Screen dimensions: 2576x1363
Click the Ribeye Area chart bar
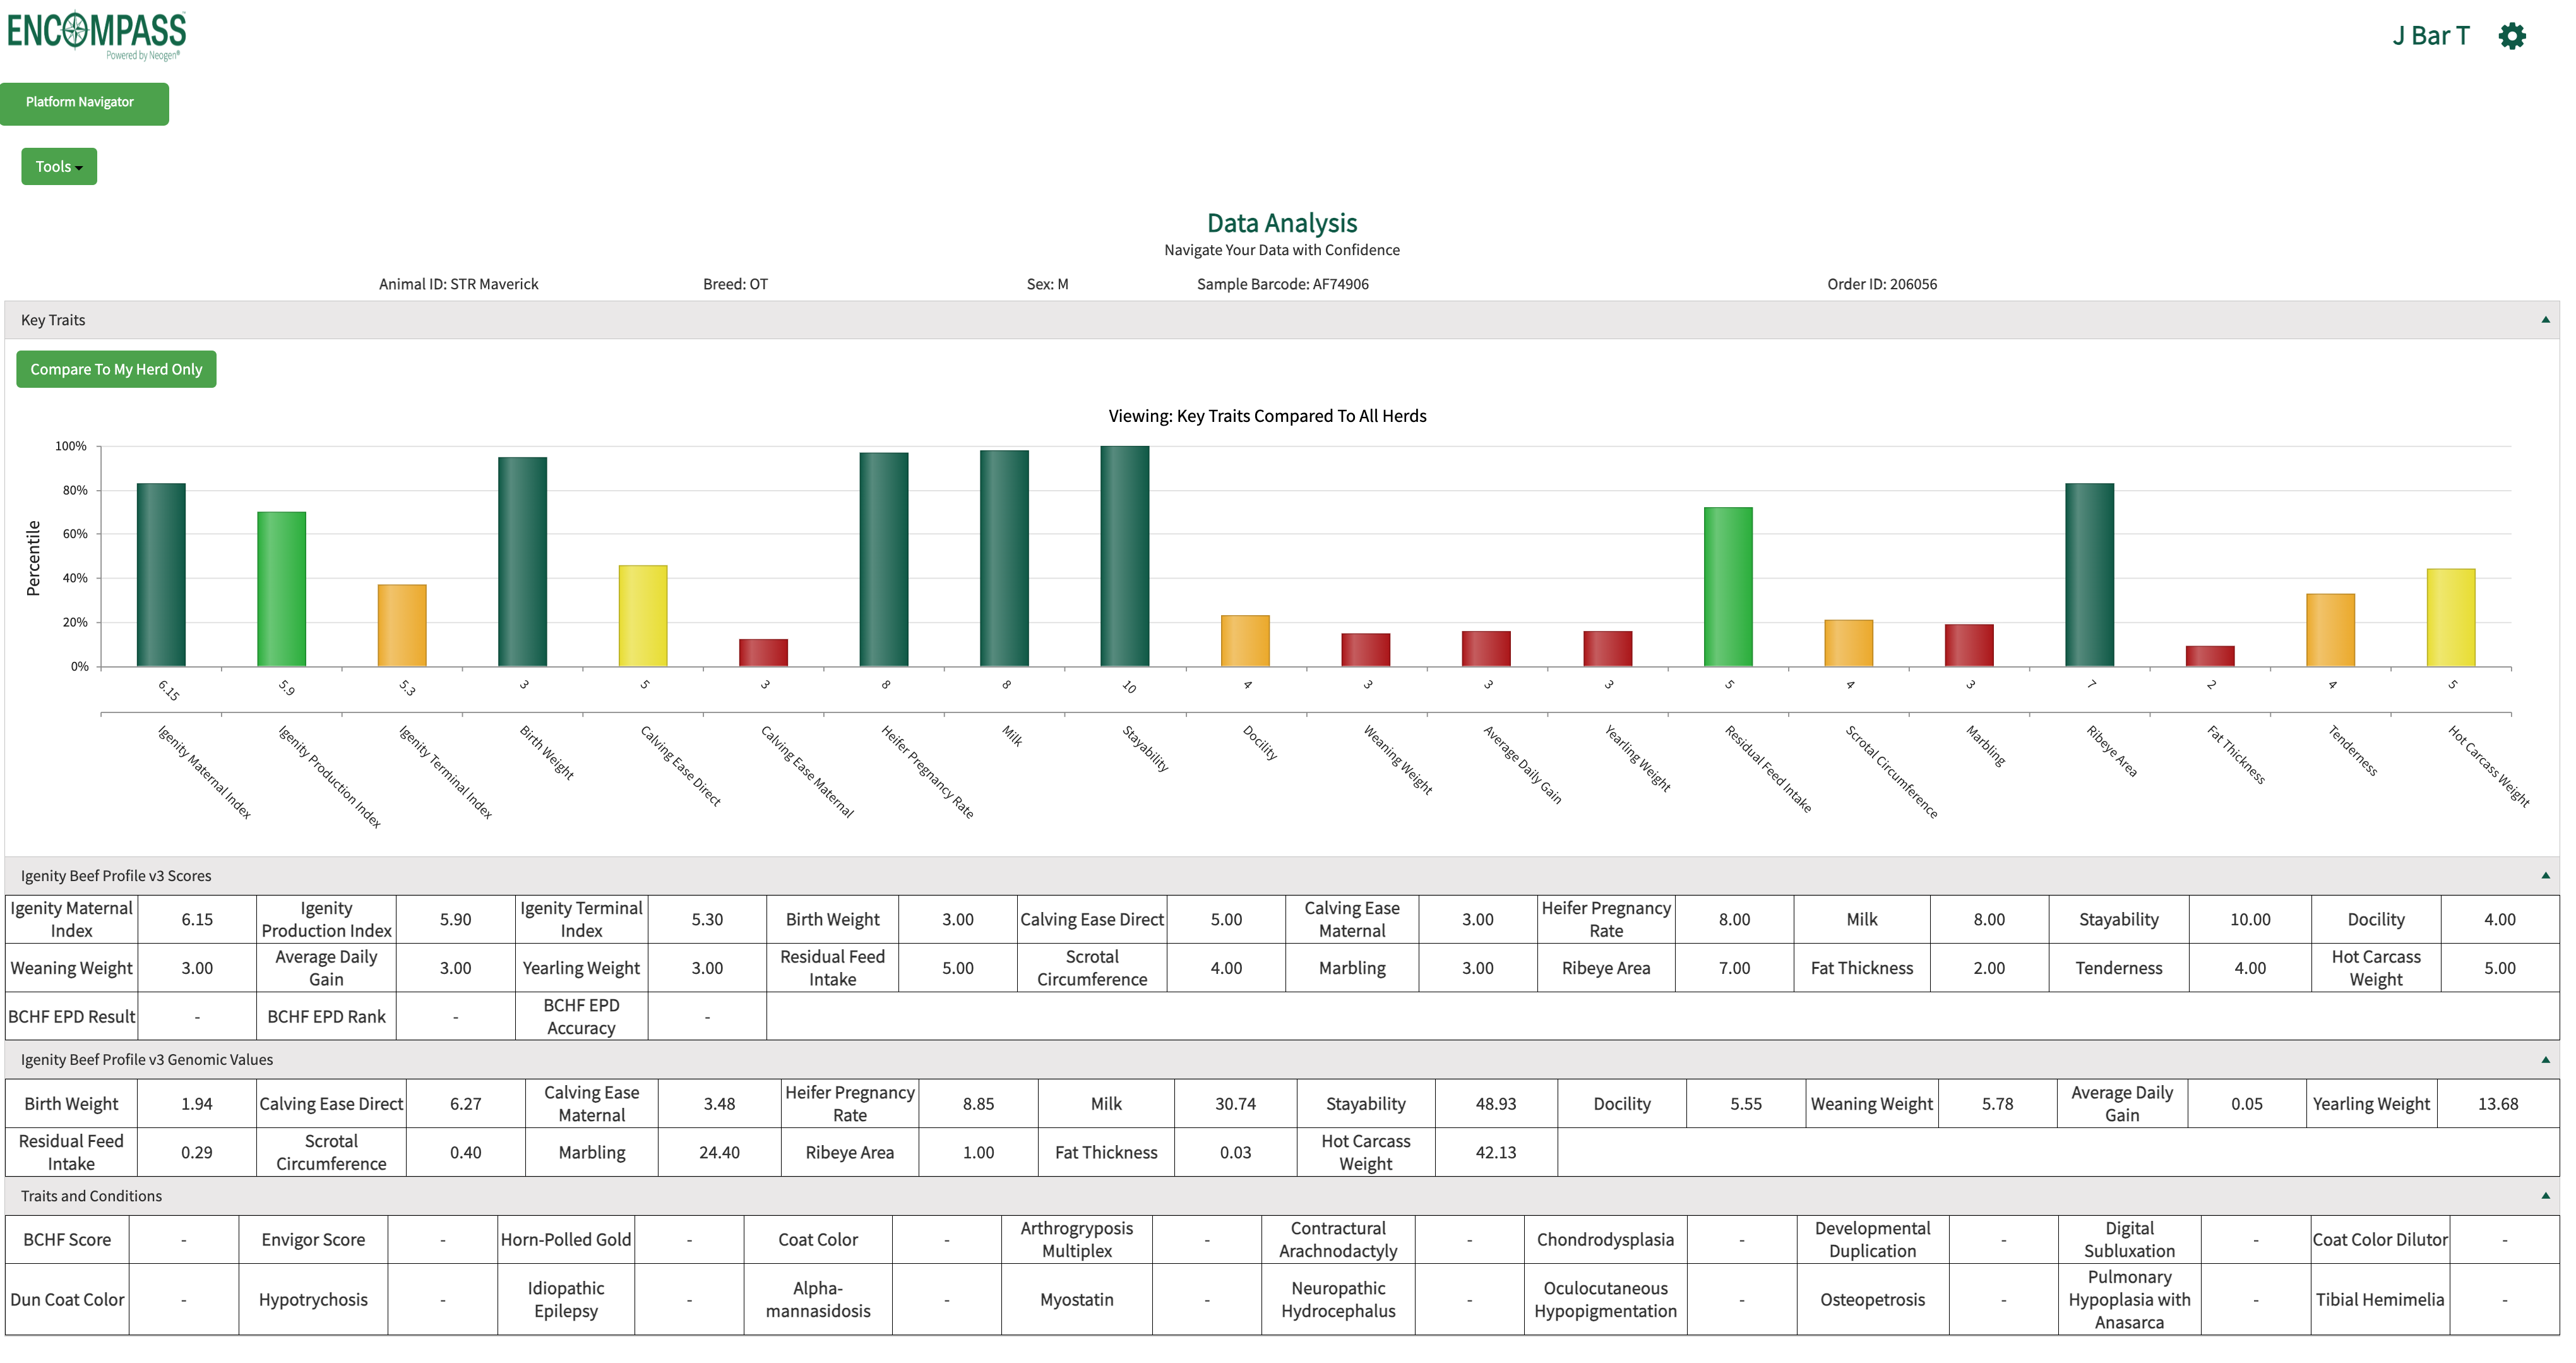coord(2090,575)
